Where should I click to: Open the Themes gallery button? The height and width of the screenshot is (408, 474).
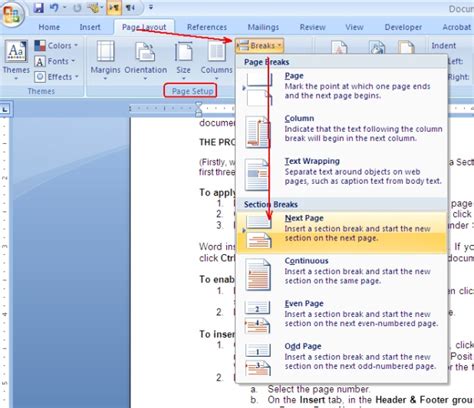(16, 60)
